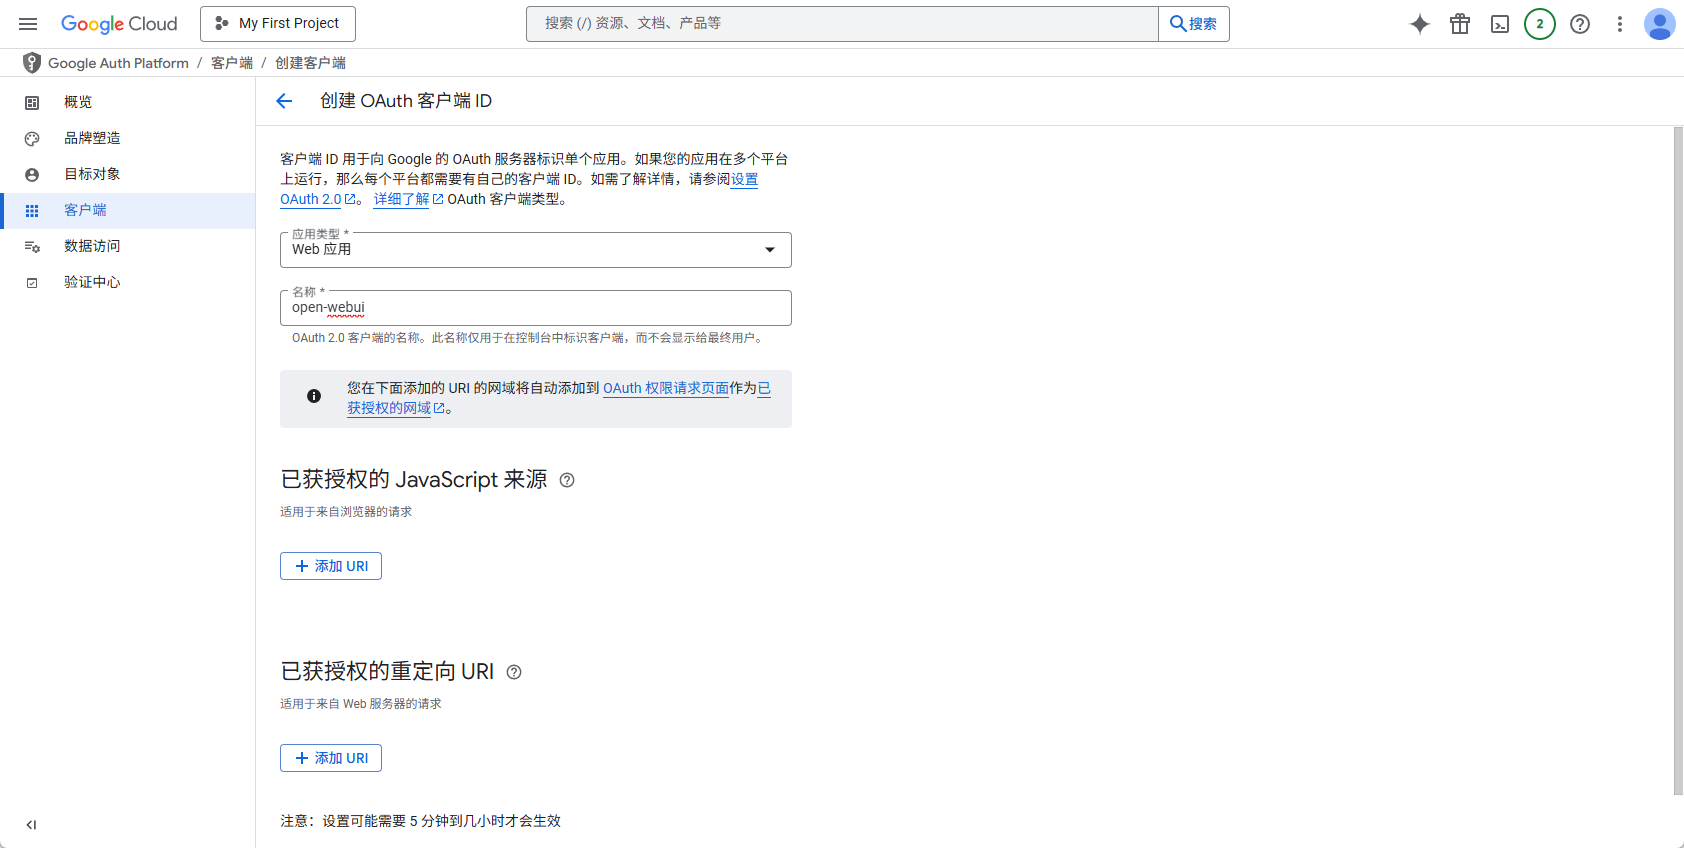
Task: Activate the Cloud Shell terminal icon
Action: click(x=1500, y=24)
